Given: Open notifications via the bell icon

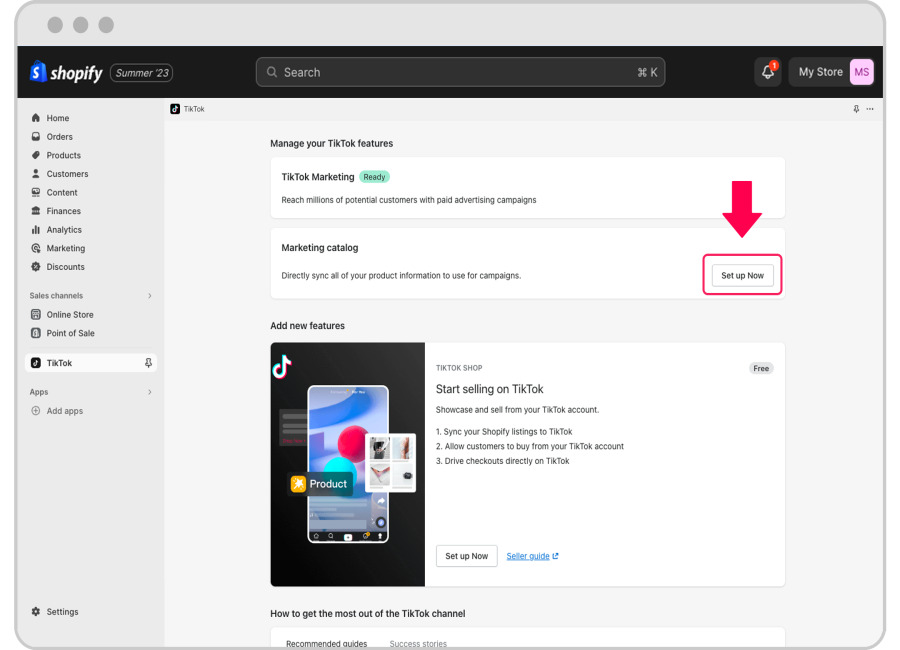Looking at the screenshot, I should coord(767,71).
